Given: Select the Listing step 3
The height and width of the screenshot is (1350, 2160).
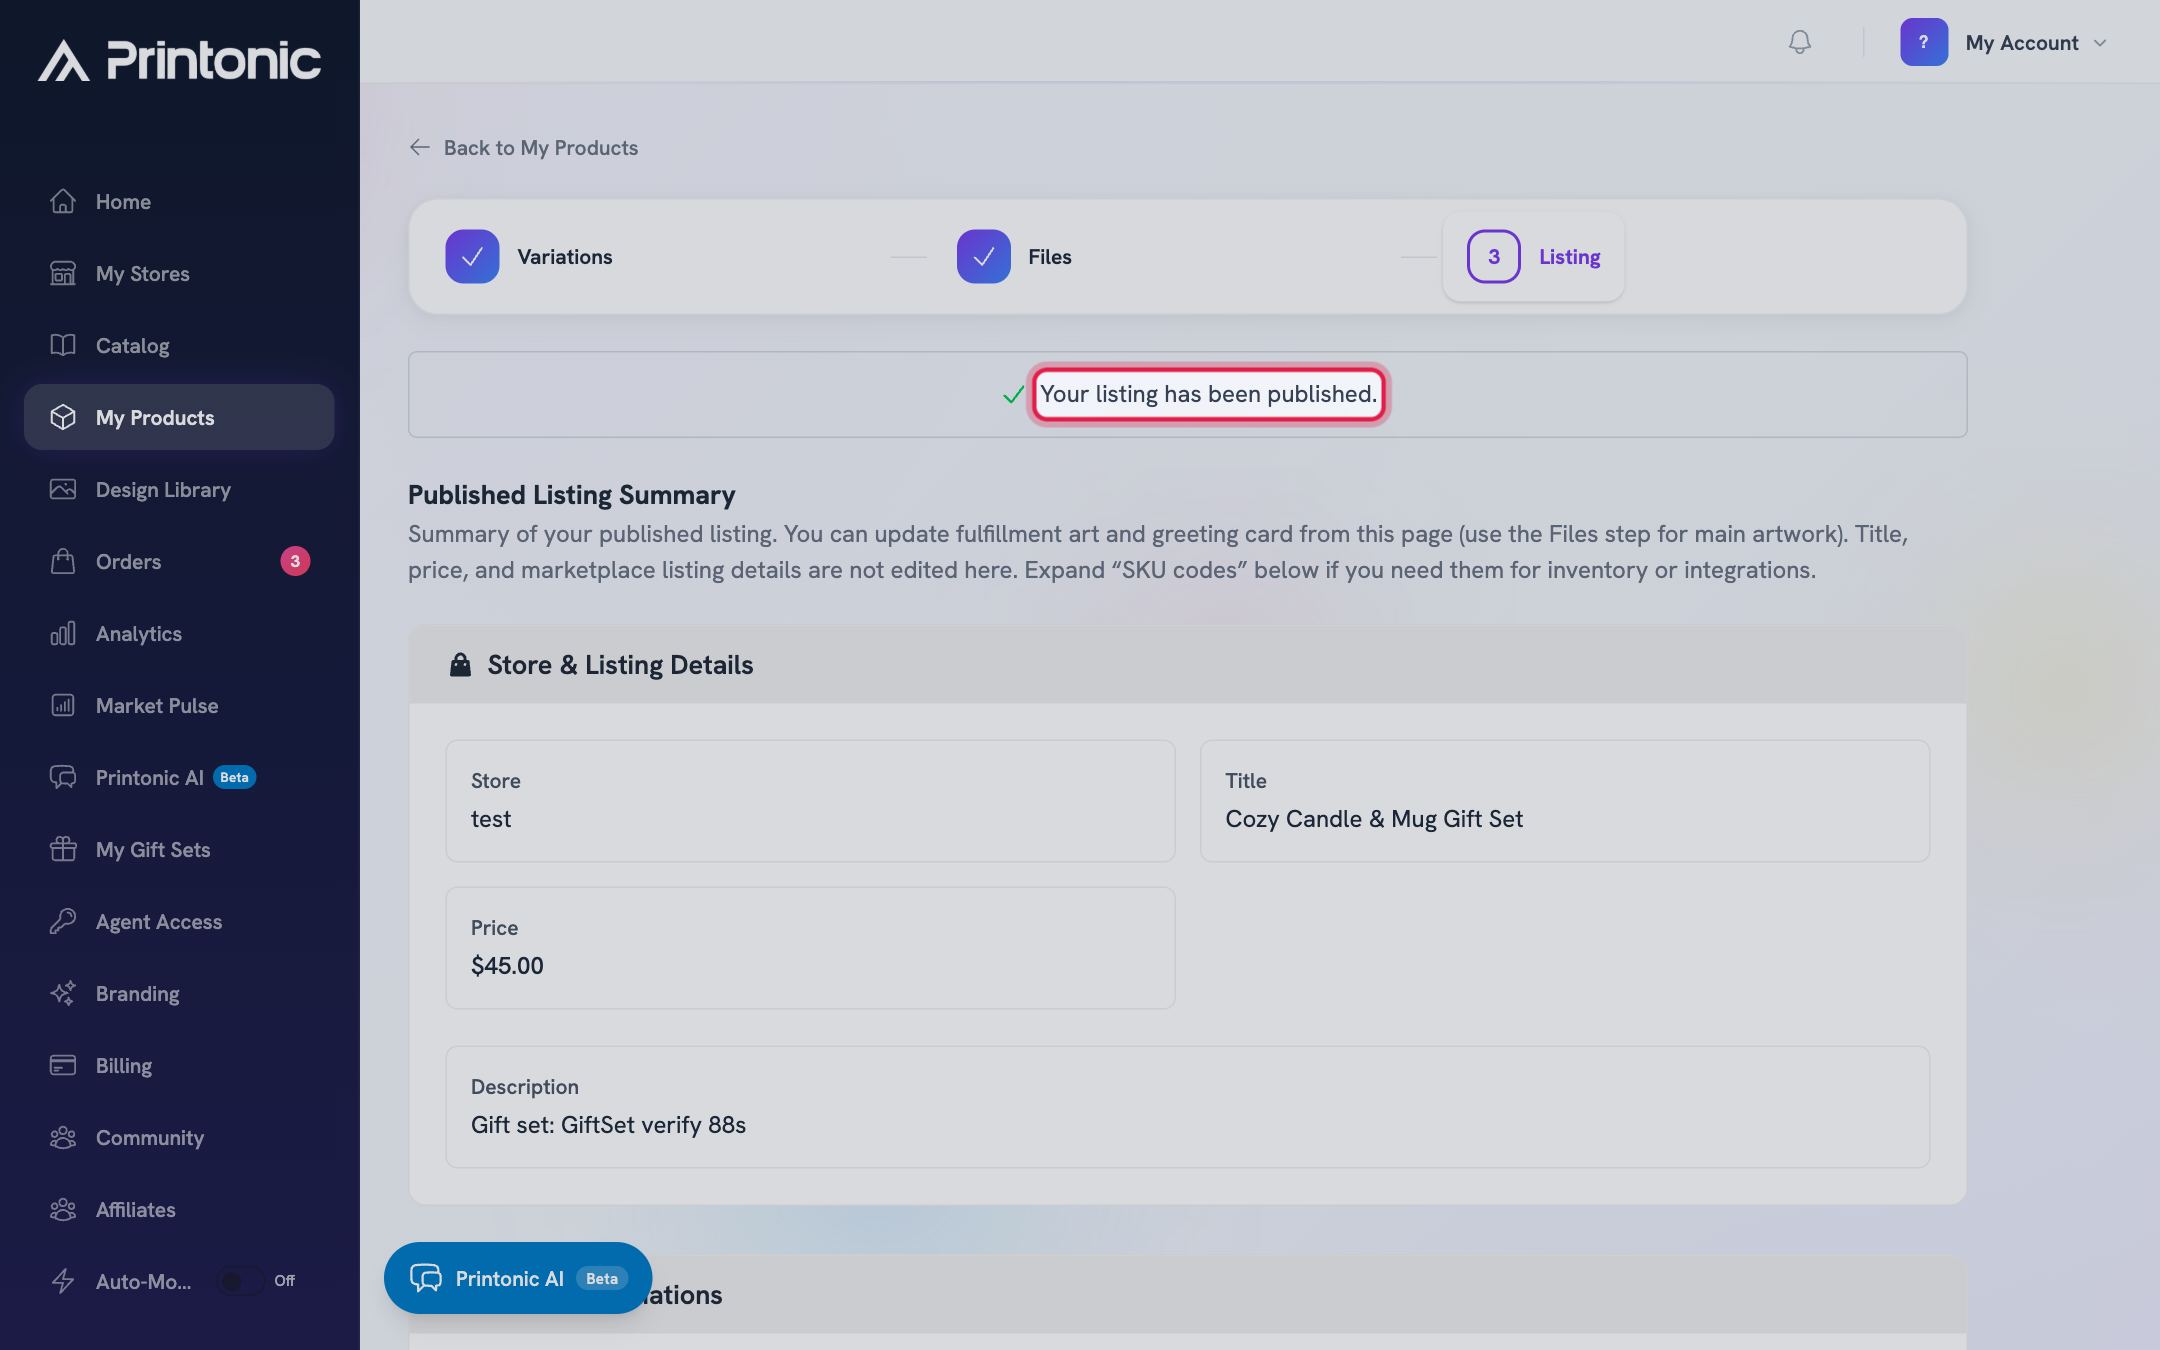Looking at the screenshot, I should [1533, 256].
